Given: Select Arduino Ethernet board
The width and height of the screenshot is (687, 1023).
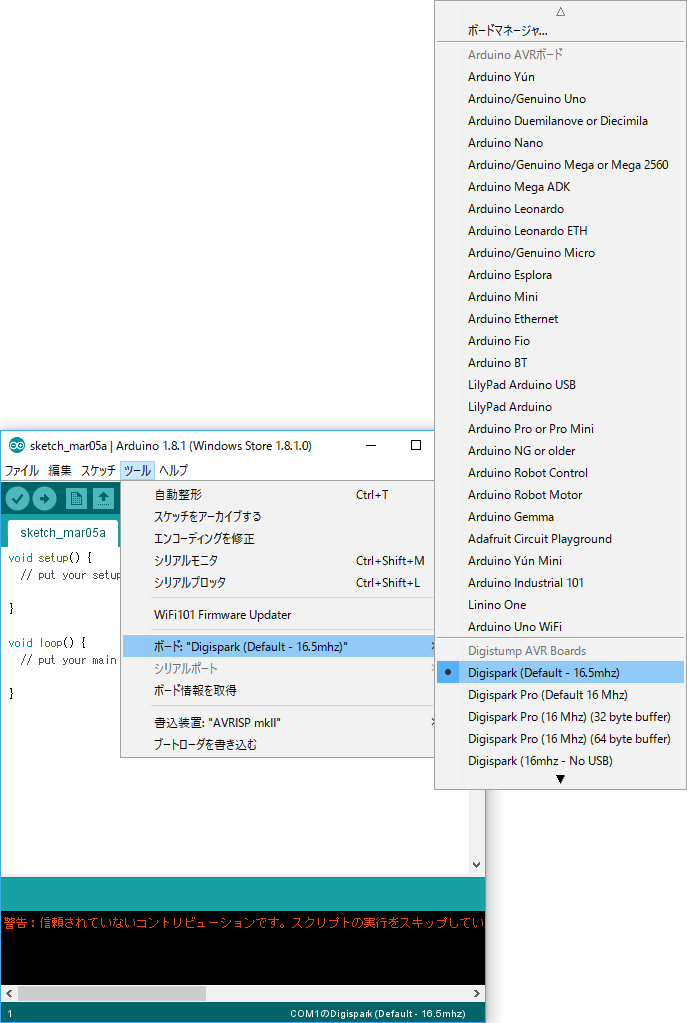Looking at the screenshot, I should pyautogui.click(x=560, y=319).
